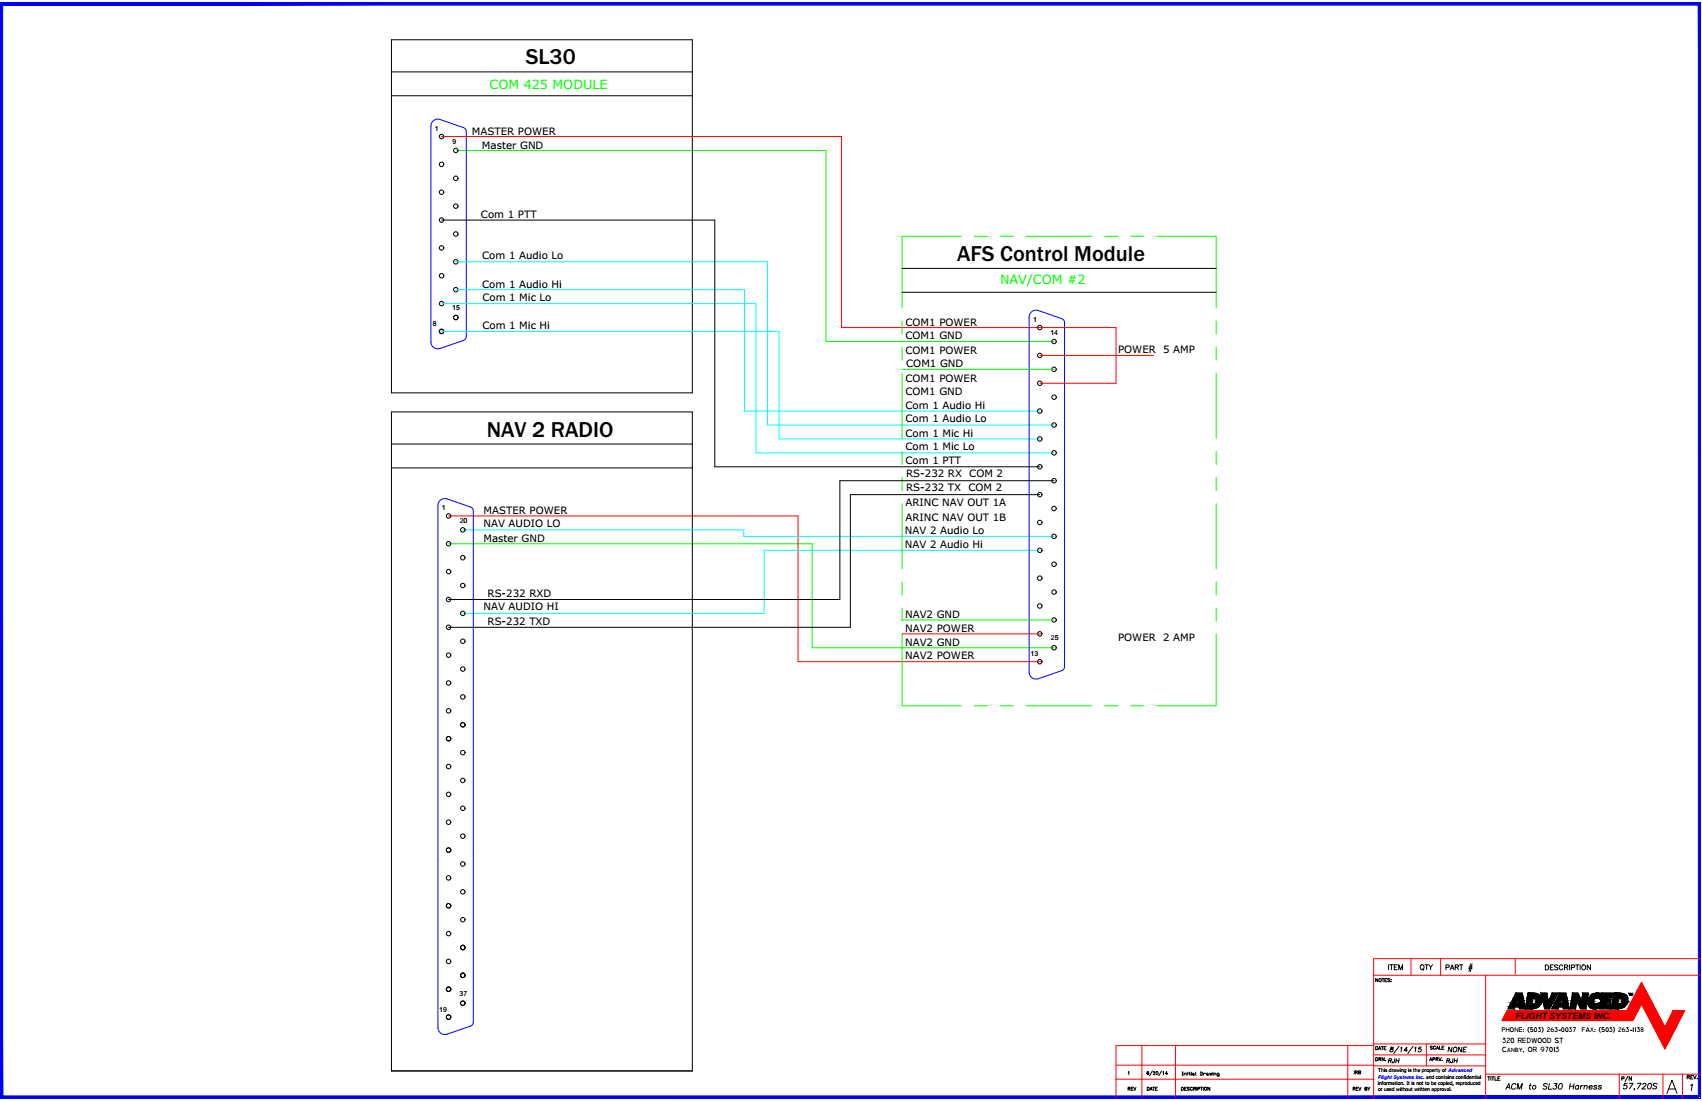Click the drawing date '8/14/15'
The width and height of the screenshot is (1702, 1101).
click(1405, 1050)
